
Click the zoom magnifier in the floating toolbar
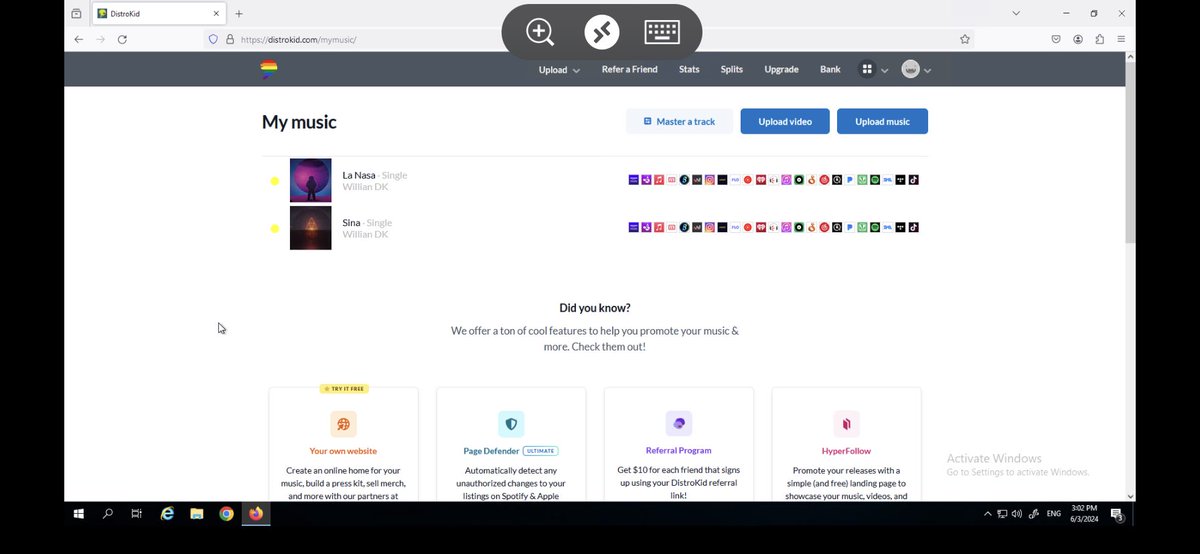pyautogui.click(x=540, y=32)
